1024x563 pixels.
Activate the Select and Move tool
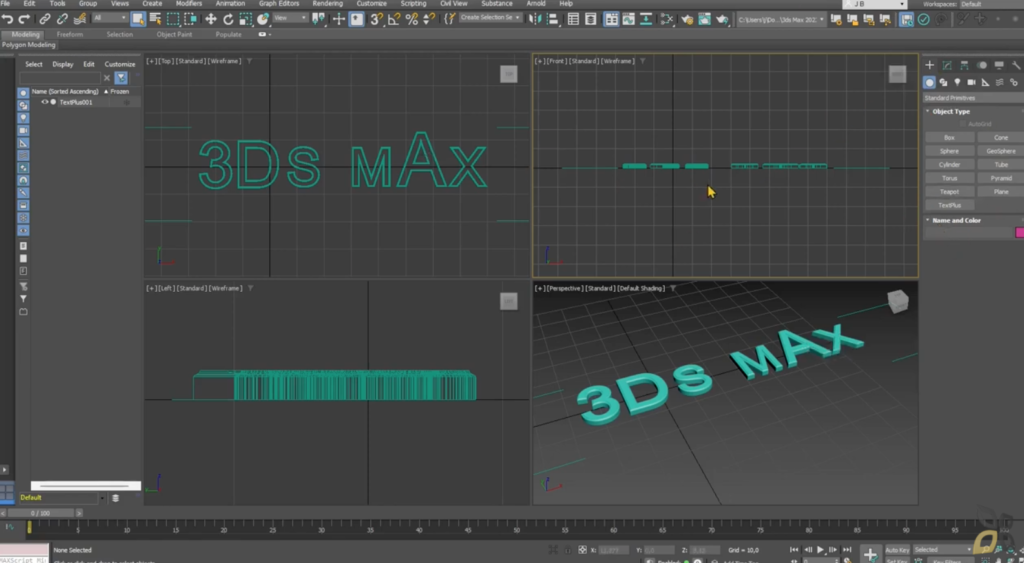[211, 19]
